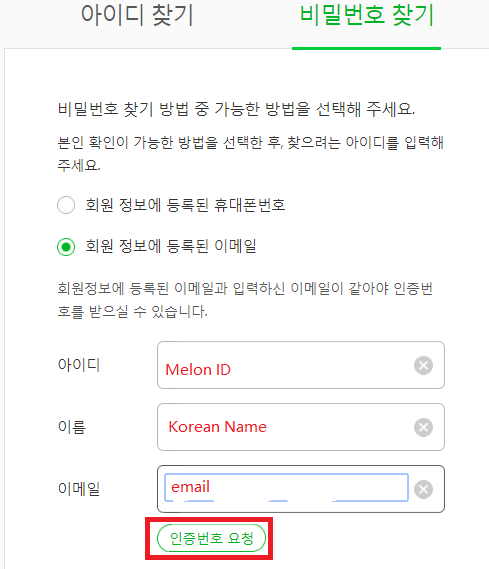Image resolution: width=489 pixels, height=569 pixels.
Task: Click the 회원 정보에 등록된 휴대폰번호 label text
Action: pos(185,205)
